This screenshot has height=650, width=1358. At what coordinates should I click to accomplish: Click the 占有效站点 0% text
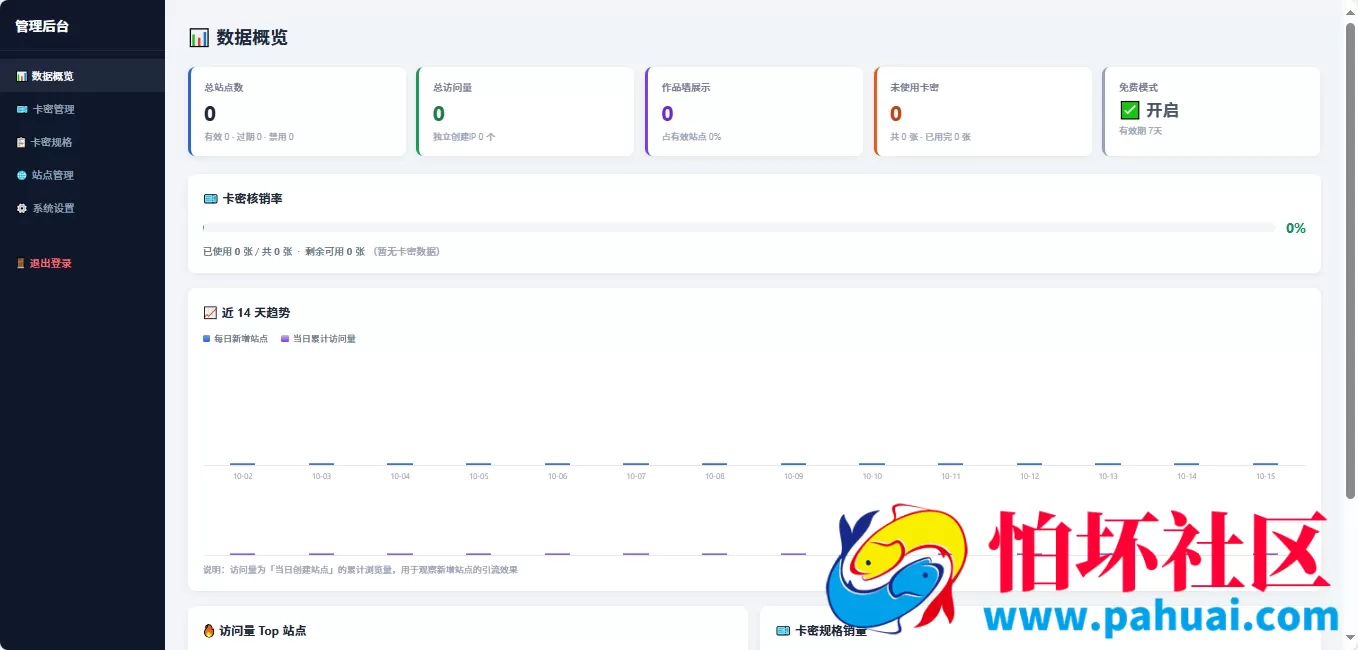coord(692,137)
